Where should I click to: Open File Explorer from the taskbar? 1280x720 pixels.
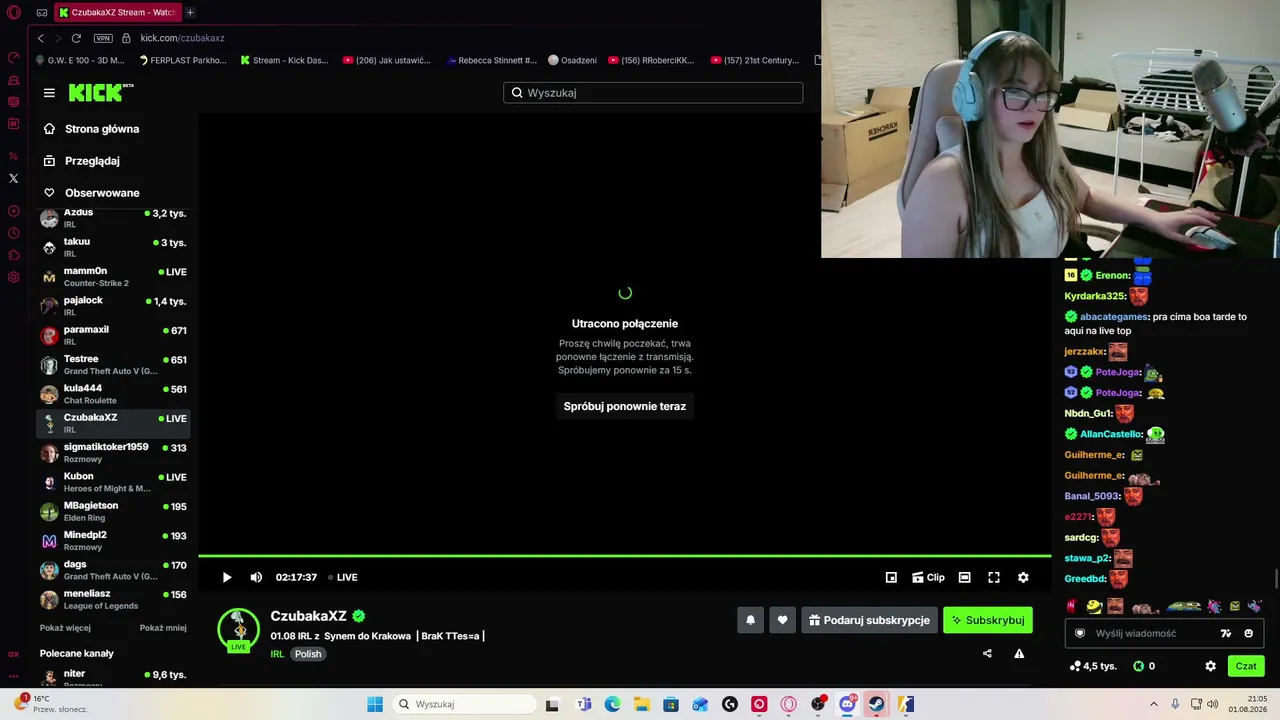pyautogui.click(x=641, y=704)
